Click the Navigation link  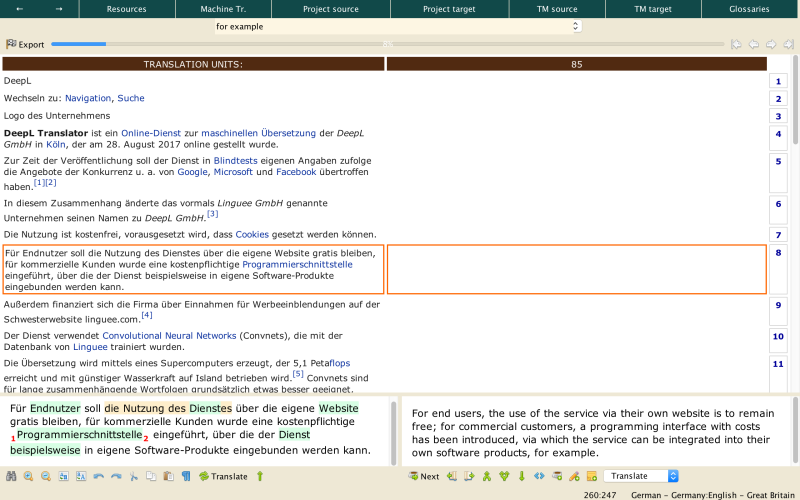(88, 98)
